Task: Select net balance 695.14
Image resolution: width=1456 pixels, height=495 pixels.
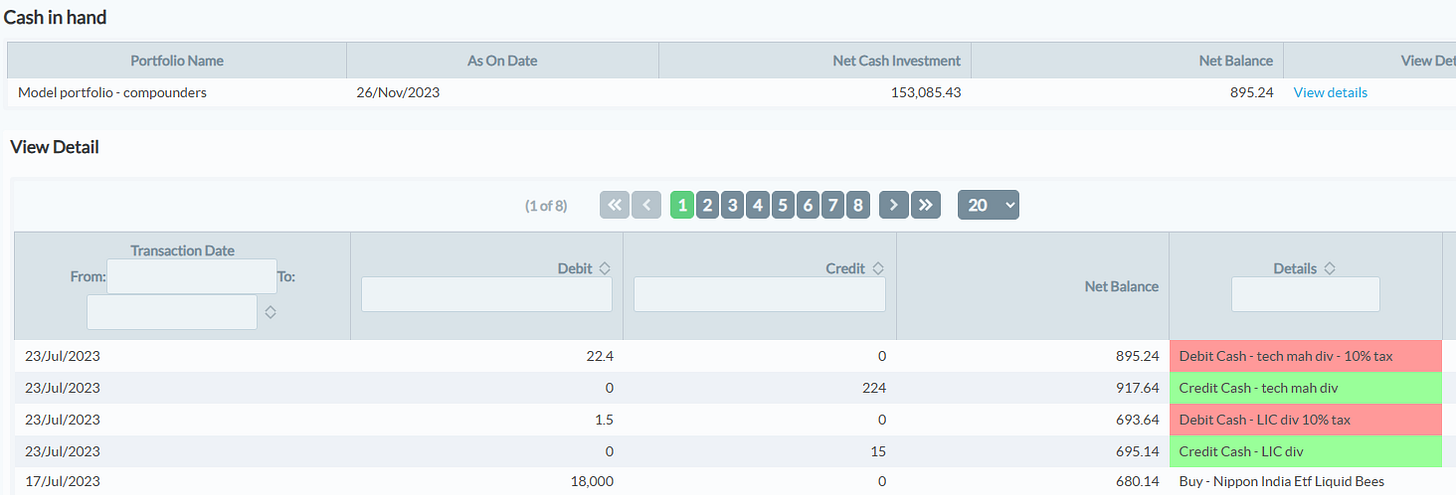Action: pos(1138,451)
